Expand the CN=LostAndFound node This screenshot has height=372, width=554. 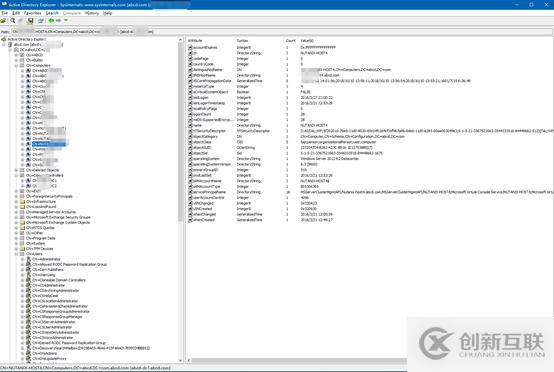coord(16,207)
